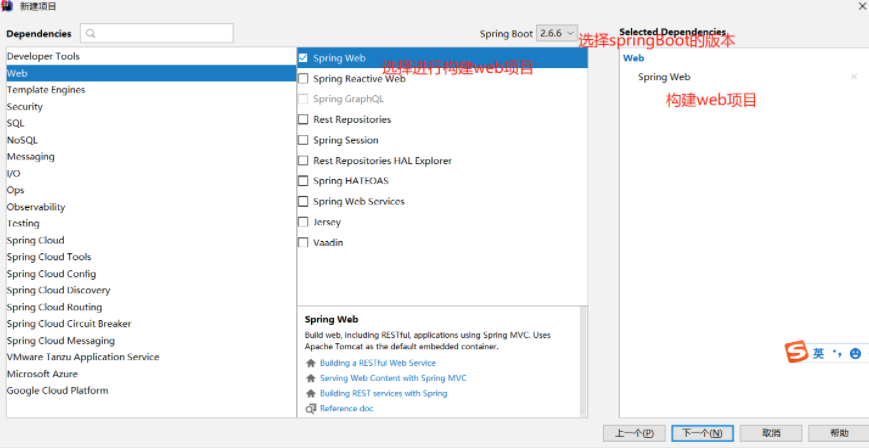Click home icon beside Building a RESTful Web Service
This screenshot has height=448, width=869.
coord(310,363)
